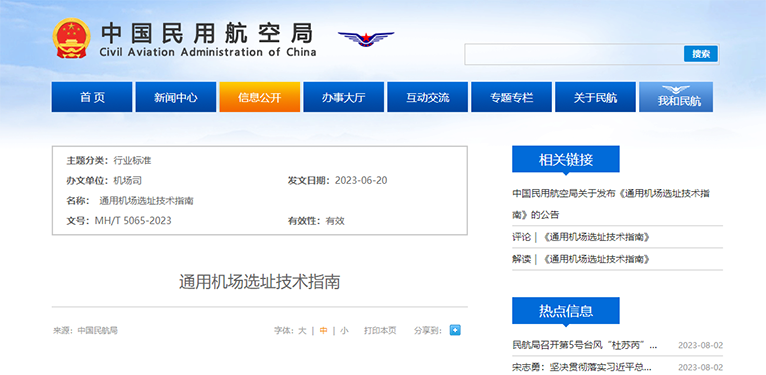Open 信息公开 navigation tab
This screenshot has height=375, width=766.
pos(260,97)
